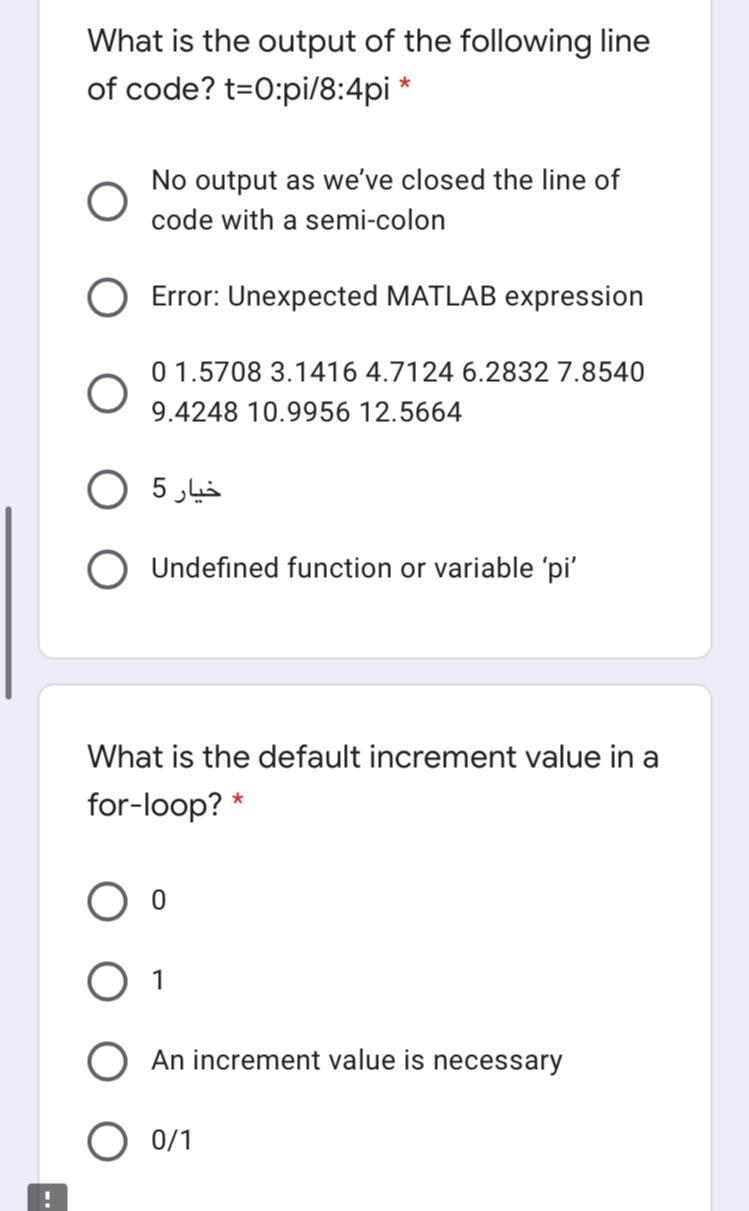Click the scrollbar on the left edge
The height and width of the screenshot is (1211, 749).
click(9, 600)
